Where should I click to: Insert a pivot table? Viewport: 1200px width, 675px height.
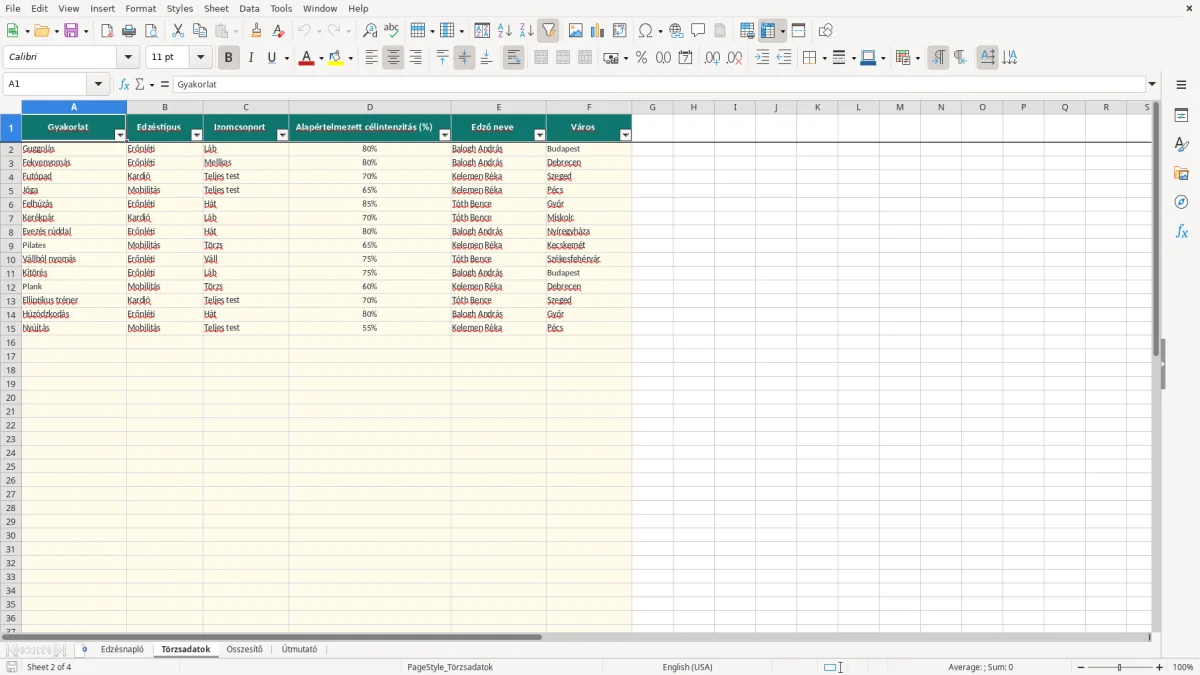point(619,31)
